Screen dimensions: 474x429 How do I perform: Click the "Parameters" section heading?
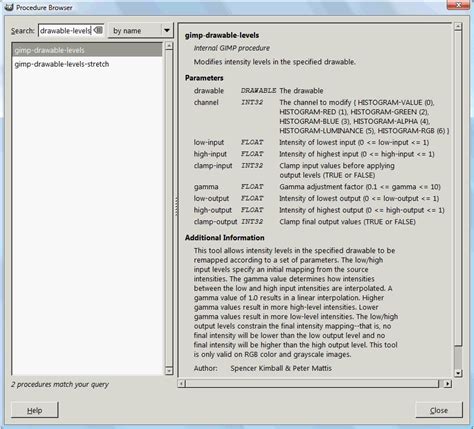204,78
